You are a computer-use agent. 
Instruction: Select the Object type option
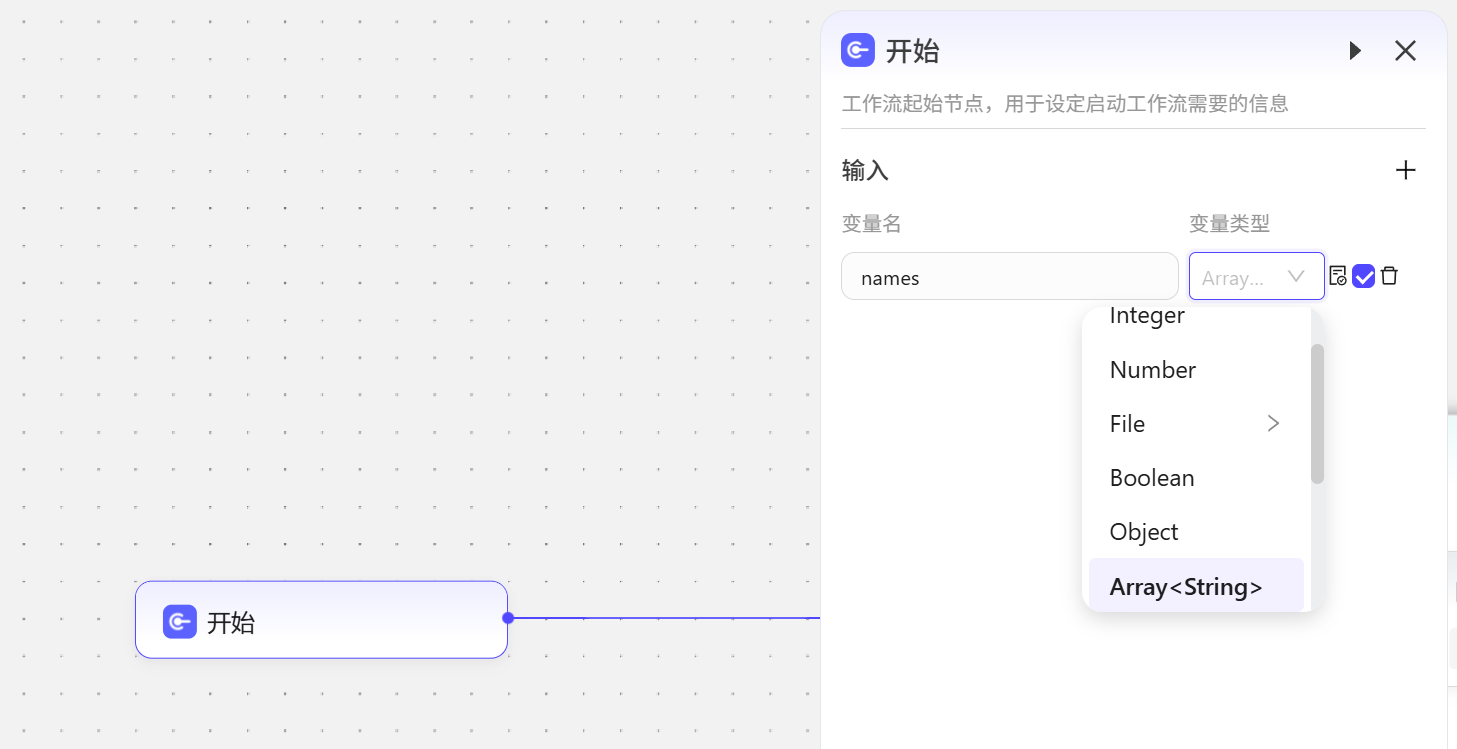tap(1144, 532)
